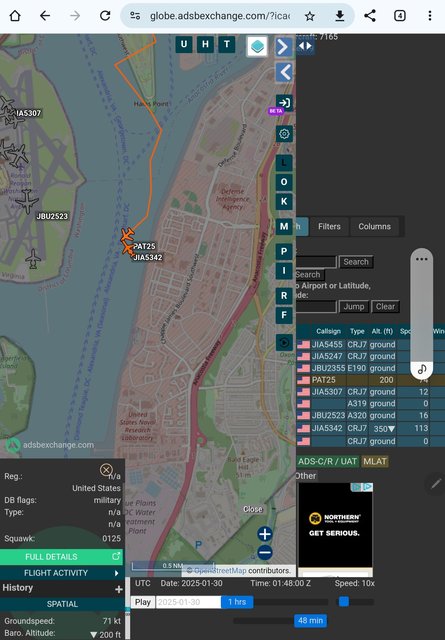This screenshot has height=640, width=445.
Task: Click the MLAT legend label
Action: pyautogui.click(x=375, y=462)
